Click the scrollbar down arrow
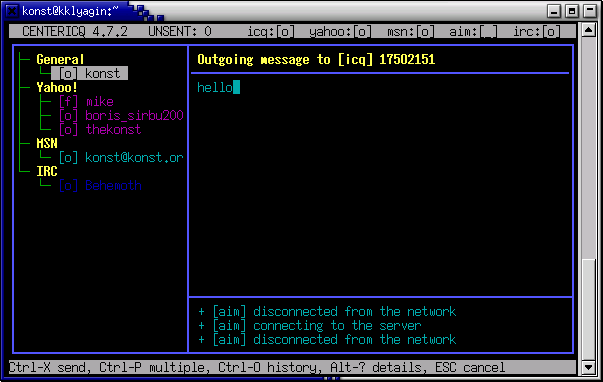Screen dimensions: 603x382 pyautogui.click(x=588, y=367)
